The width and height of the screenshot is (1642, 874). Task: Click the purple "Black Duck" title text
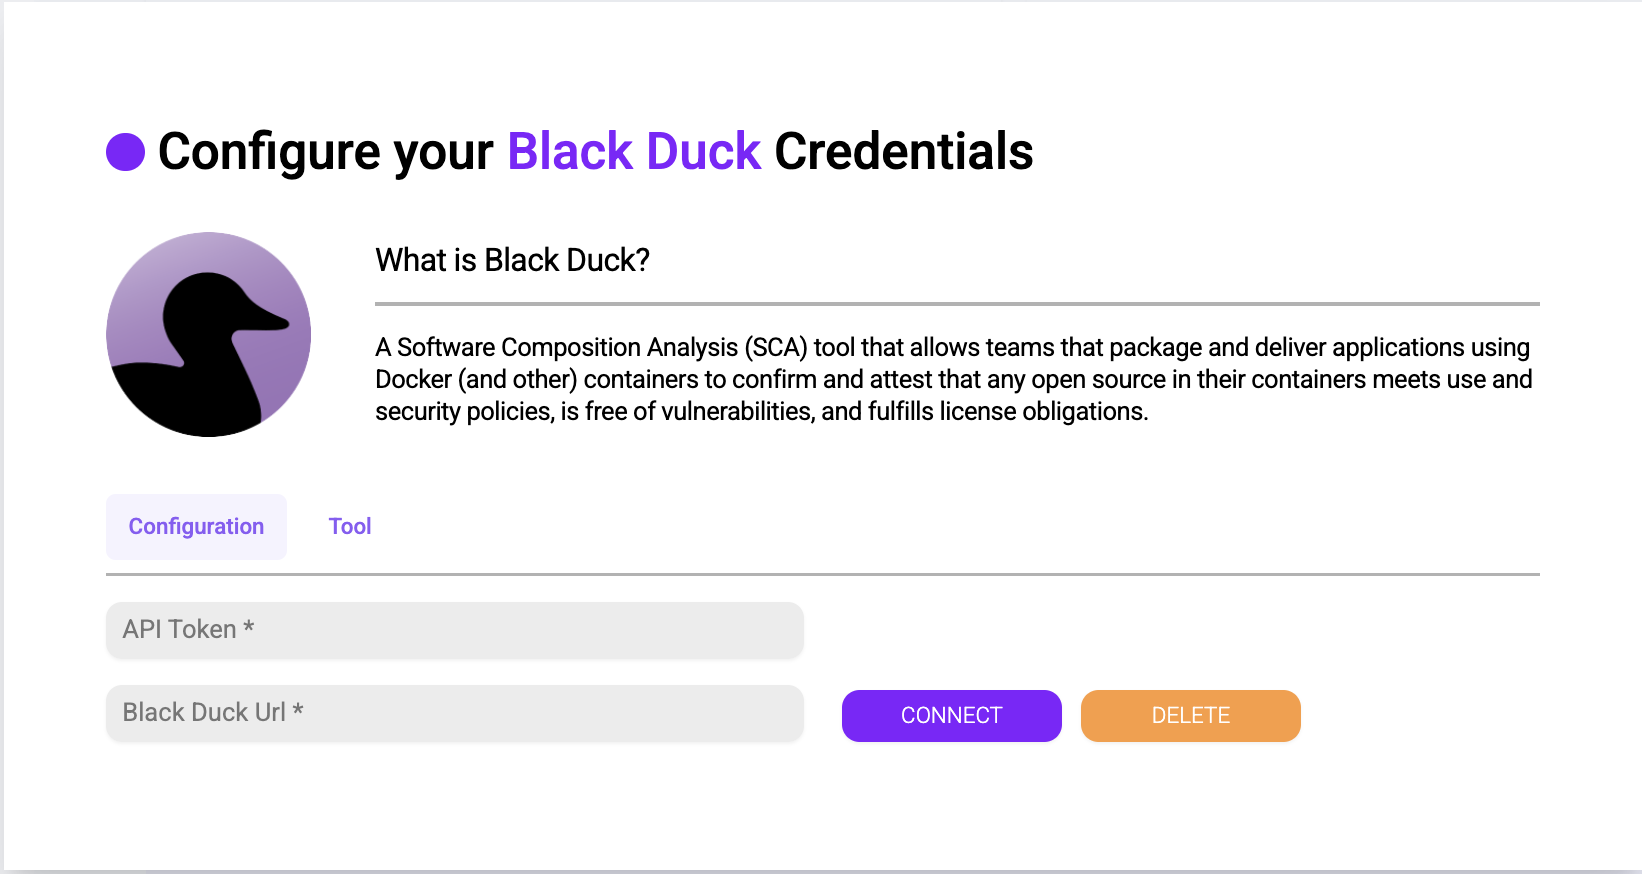[x=634, y=152]
